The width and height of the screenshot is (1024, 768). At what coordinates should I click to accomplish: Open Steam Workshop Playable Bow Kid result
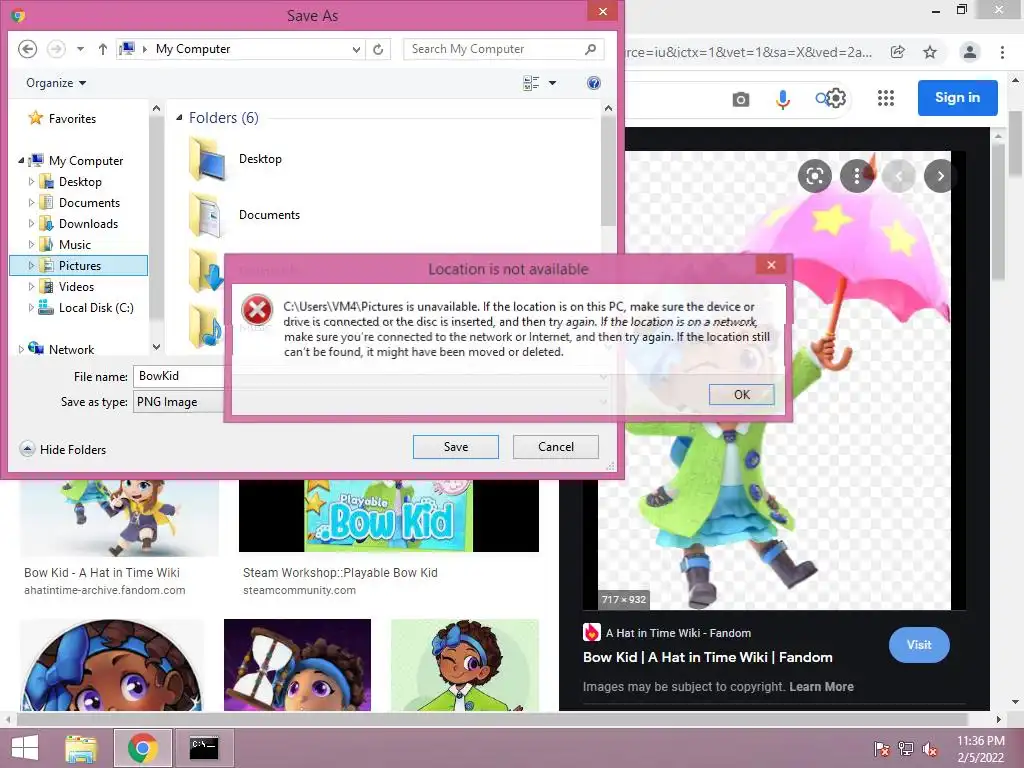point(340,573)
